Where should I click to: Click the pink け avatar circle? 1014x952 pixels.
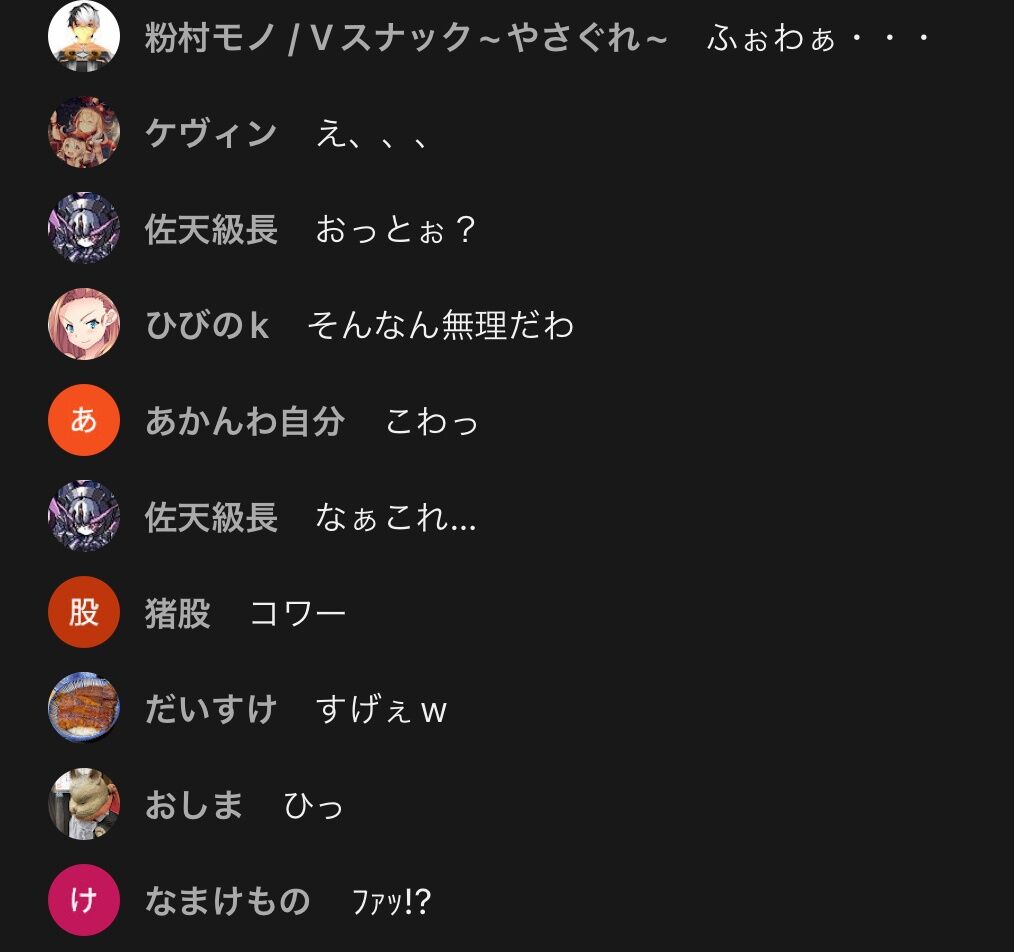tap(84, 900)
